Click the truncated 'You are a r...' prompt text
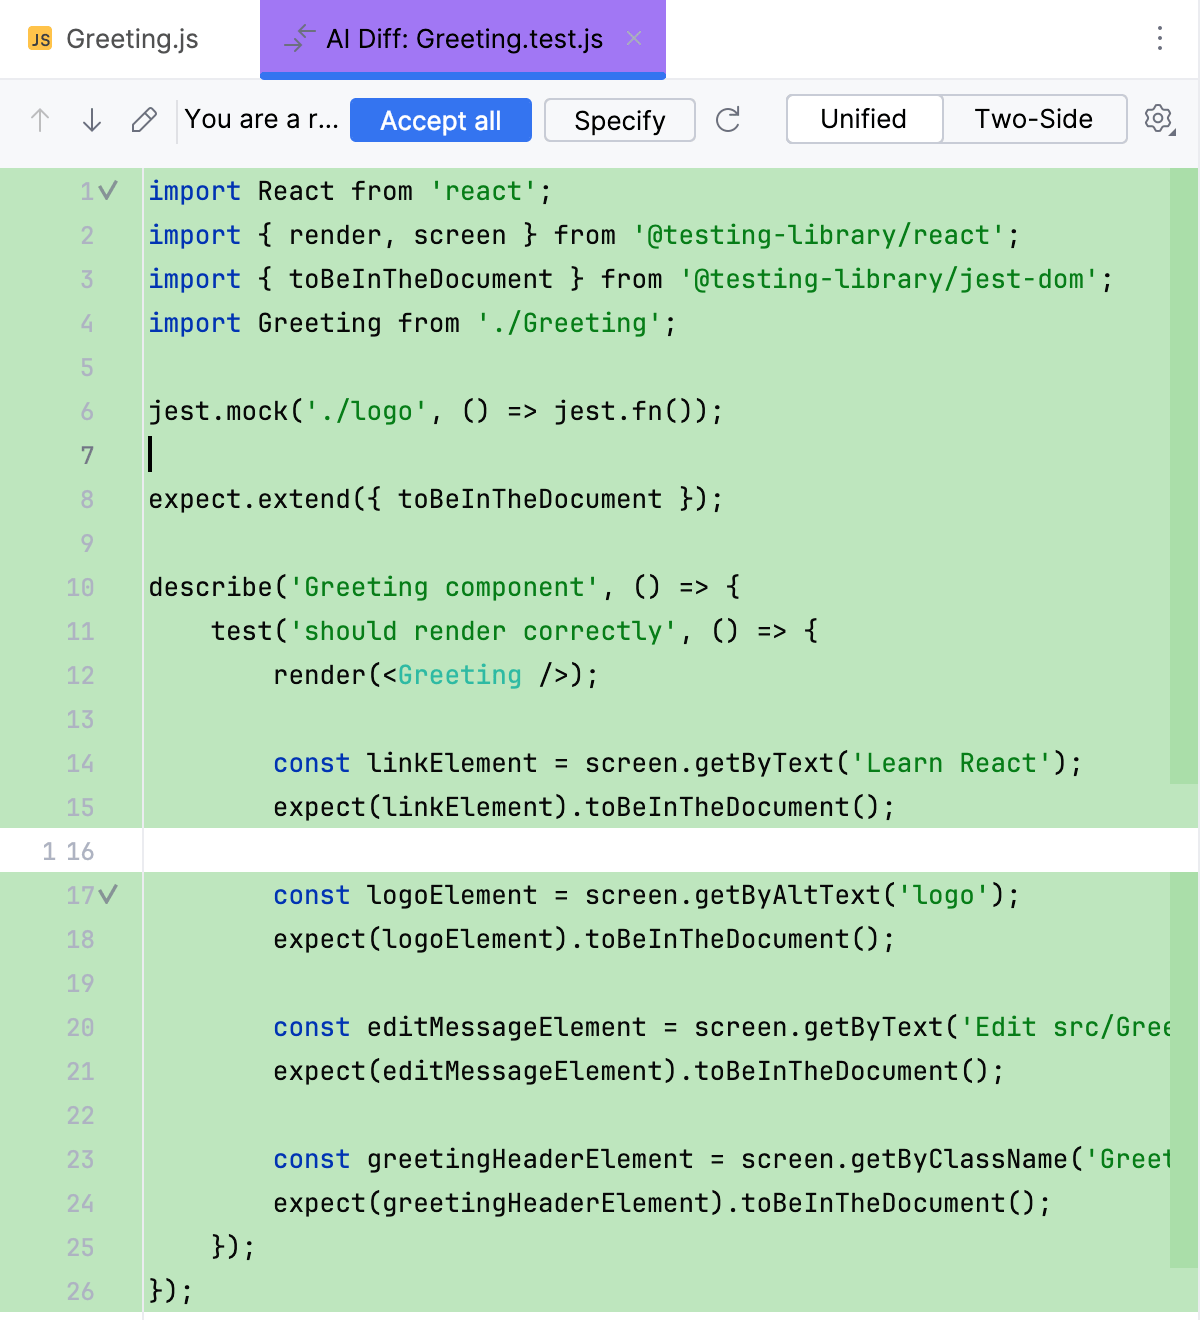 tap(261, 119)
